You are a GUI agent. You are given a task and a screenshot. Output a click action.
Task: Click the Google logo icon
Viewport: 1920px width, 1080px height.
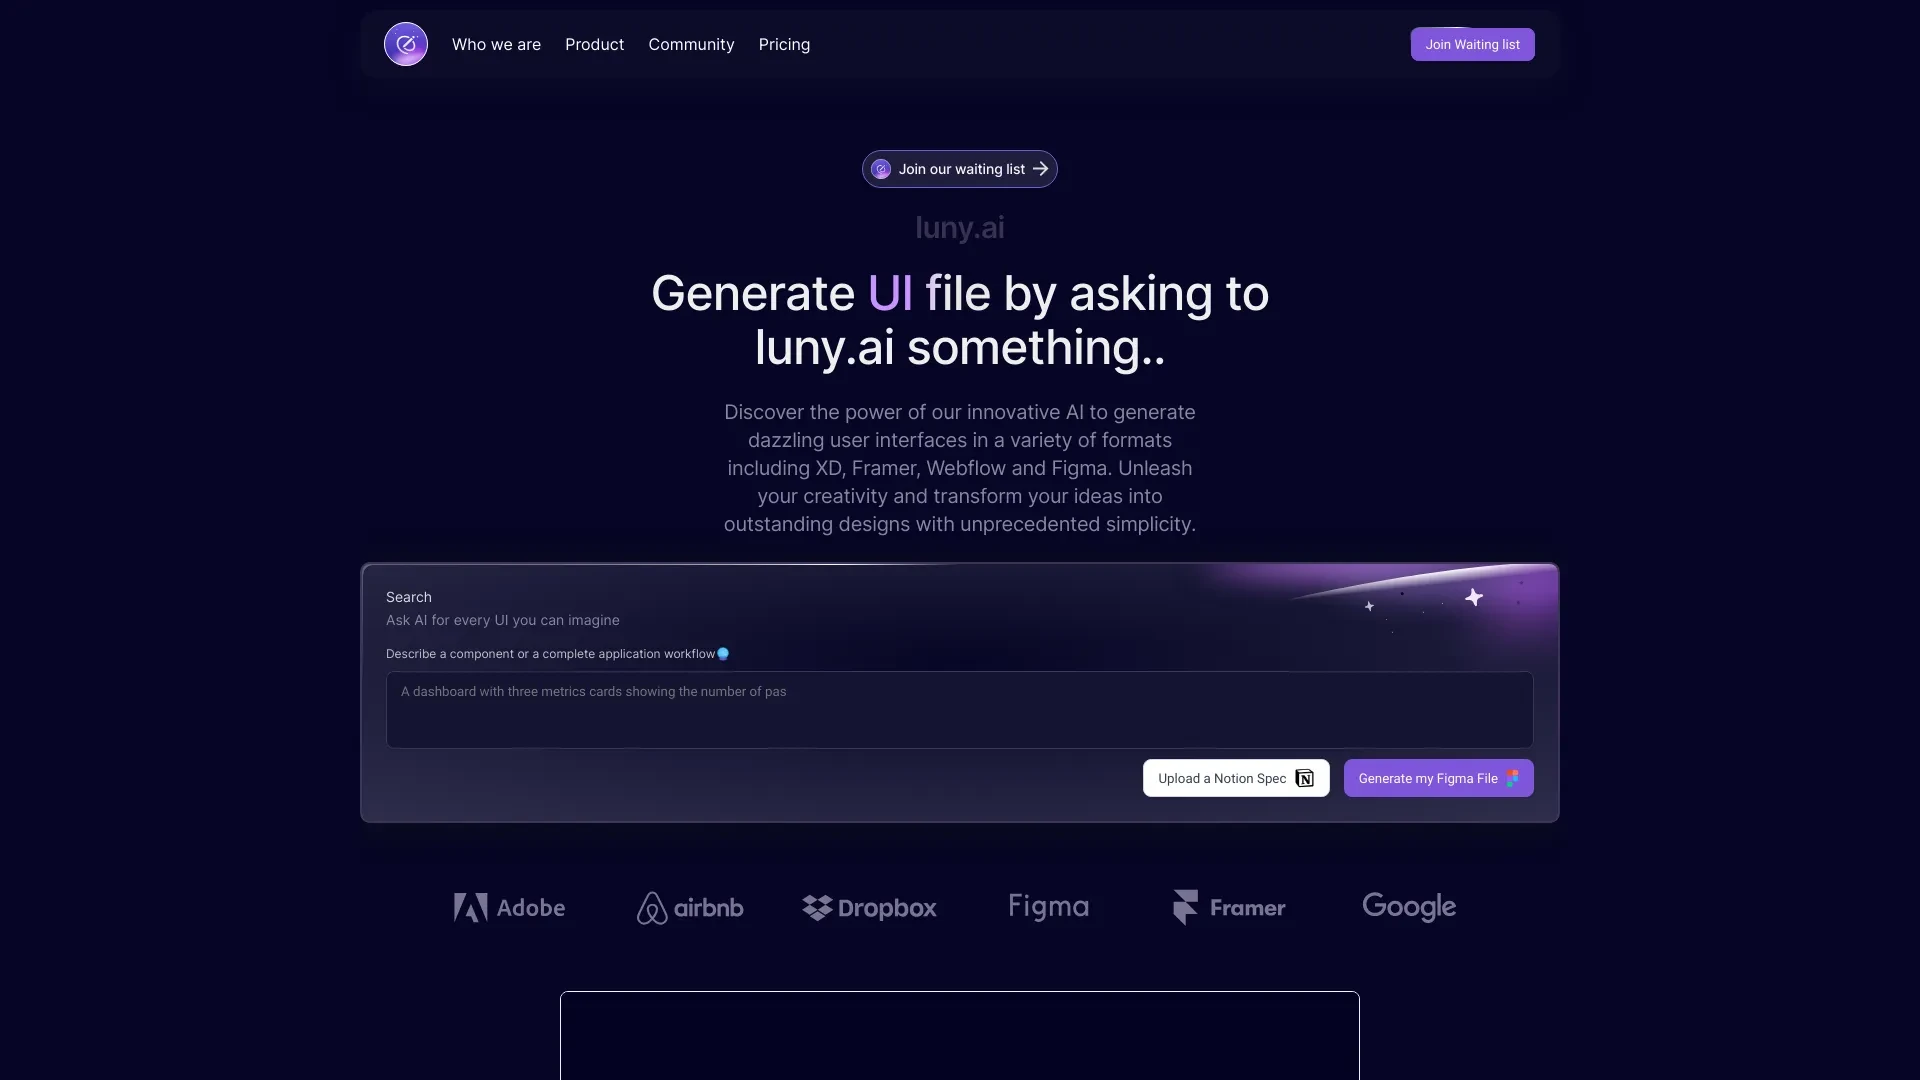(1408, 905)
